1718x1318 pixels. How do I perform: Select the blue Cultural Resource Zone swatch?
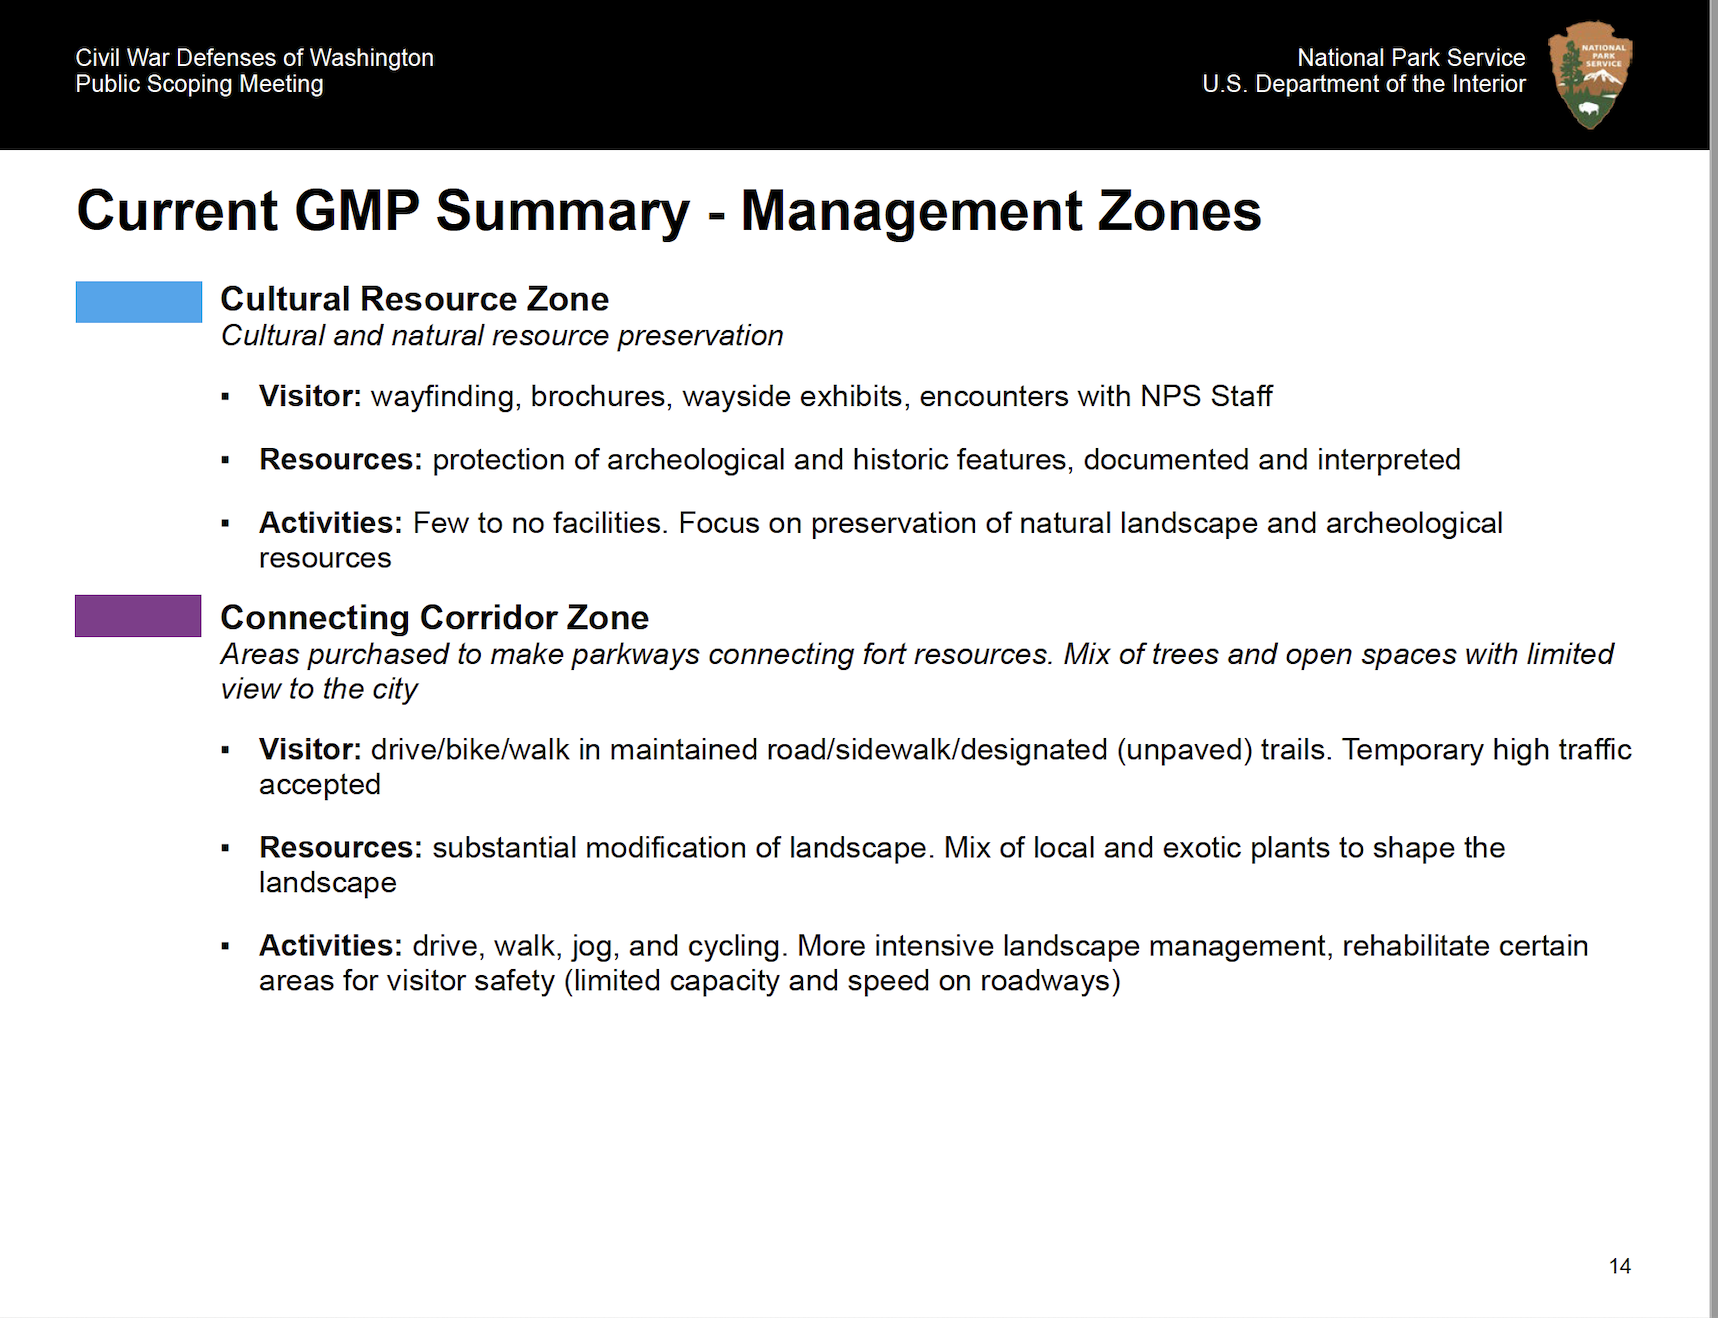(x=138, y=302)
